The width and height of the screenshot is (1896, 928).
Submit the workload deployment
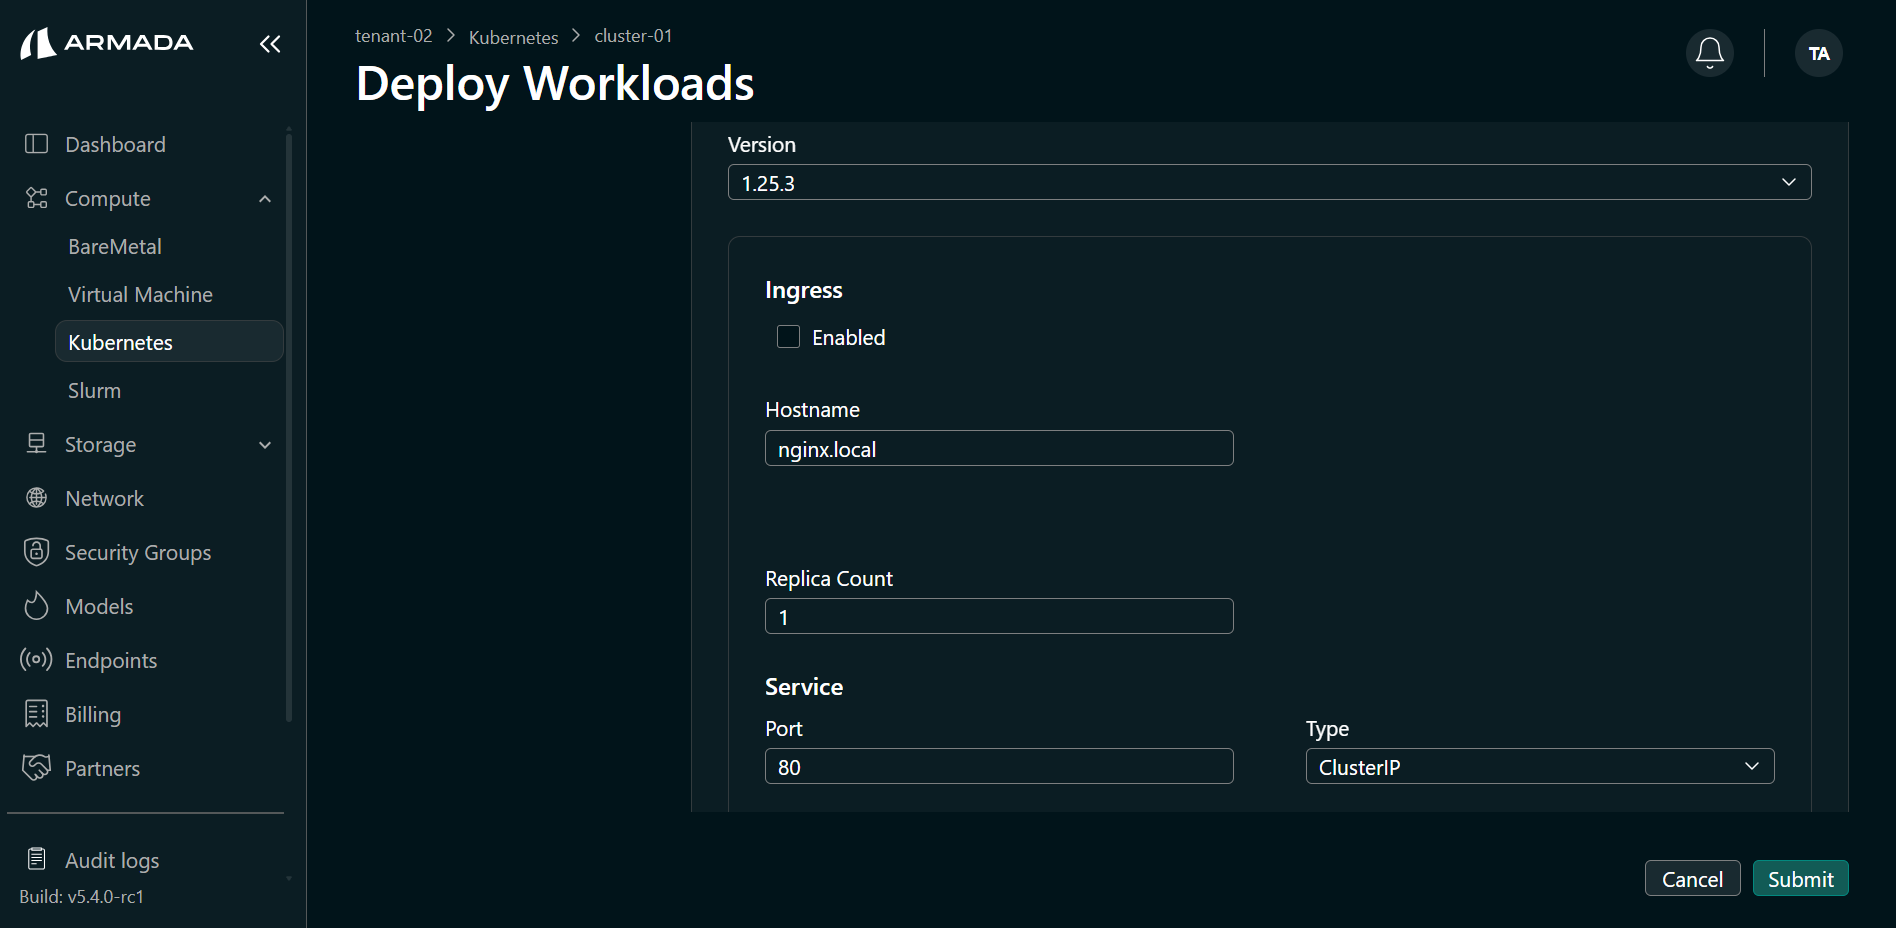[1800, 879]
